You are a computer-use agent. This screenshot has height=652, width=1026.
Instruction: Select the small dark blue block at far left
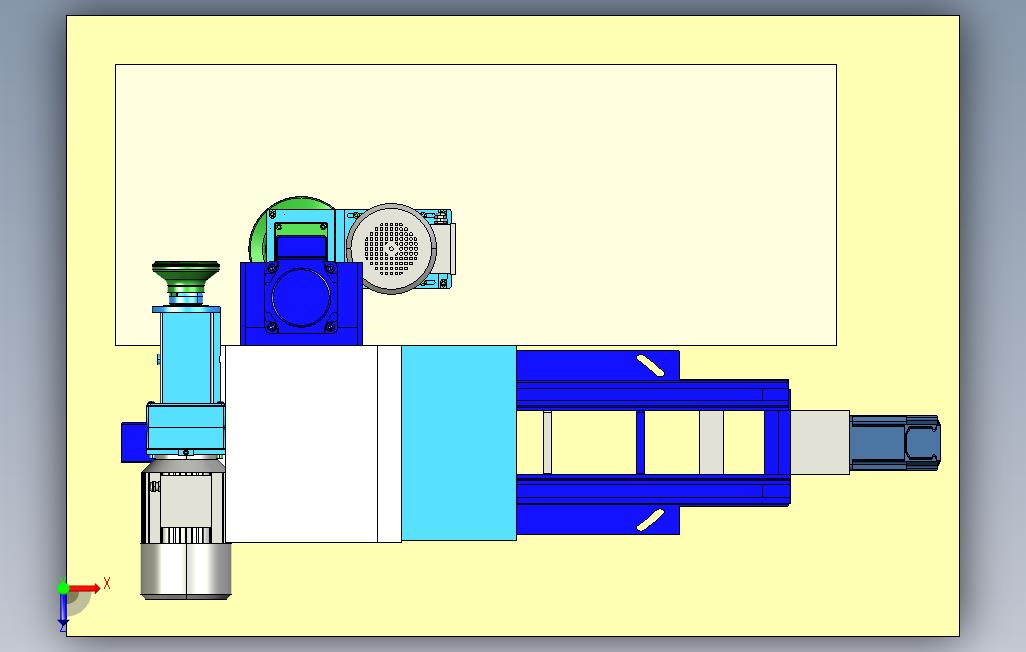133,443
